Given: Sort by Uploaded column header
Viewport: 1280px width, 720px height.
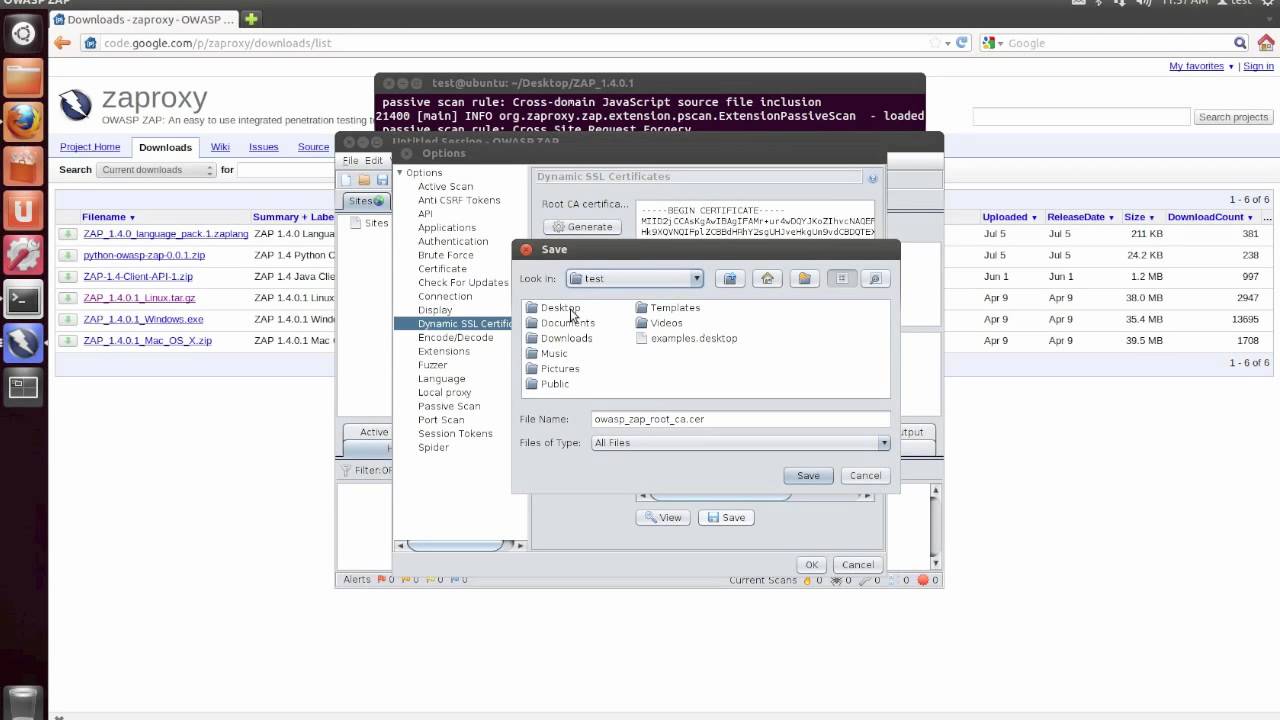Looking at the screenshot, I should pos(1009,217).
